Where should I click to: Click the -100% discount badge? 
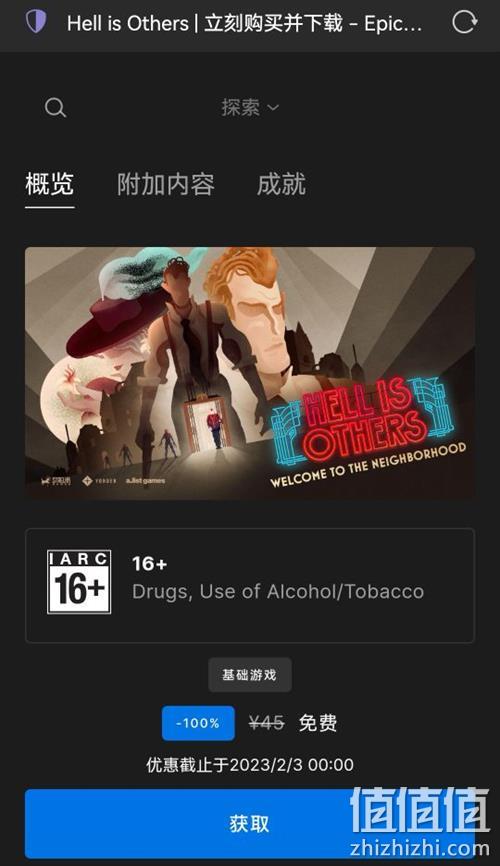pos(198,723)
